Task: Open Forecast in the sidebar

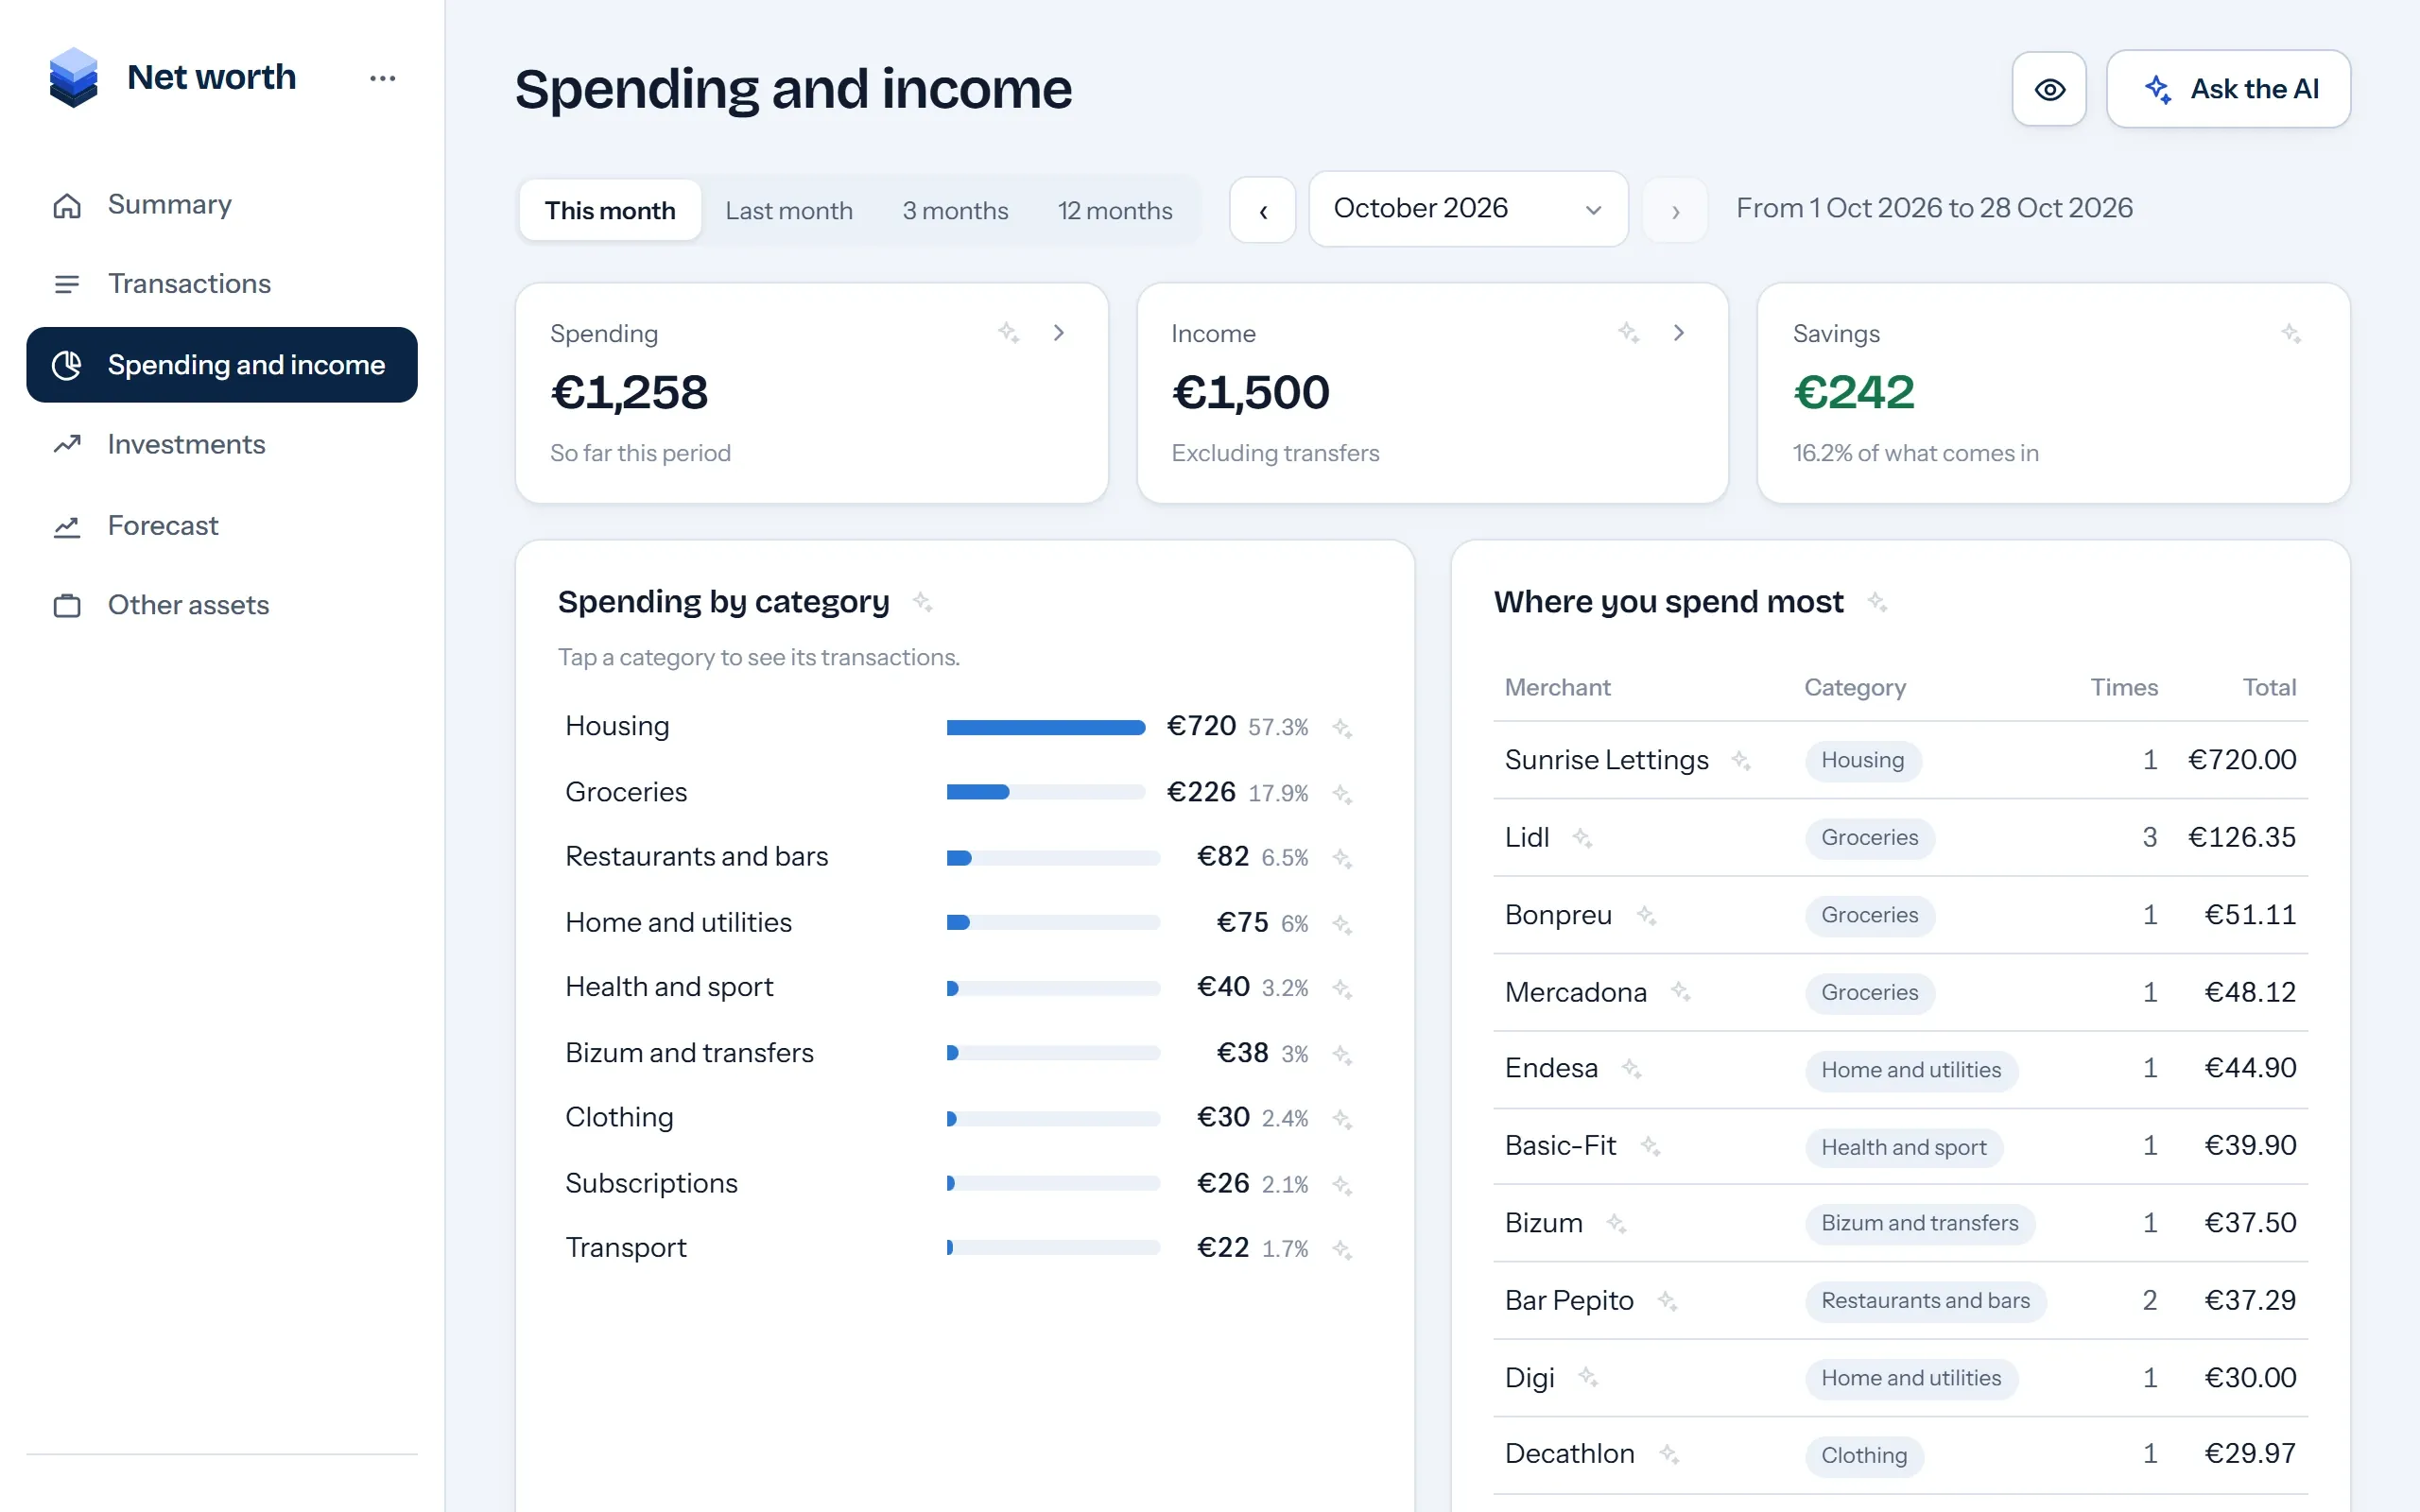Action: [x=222, y=526]
